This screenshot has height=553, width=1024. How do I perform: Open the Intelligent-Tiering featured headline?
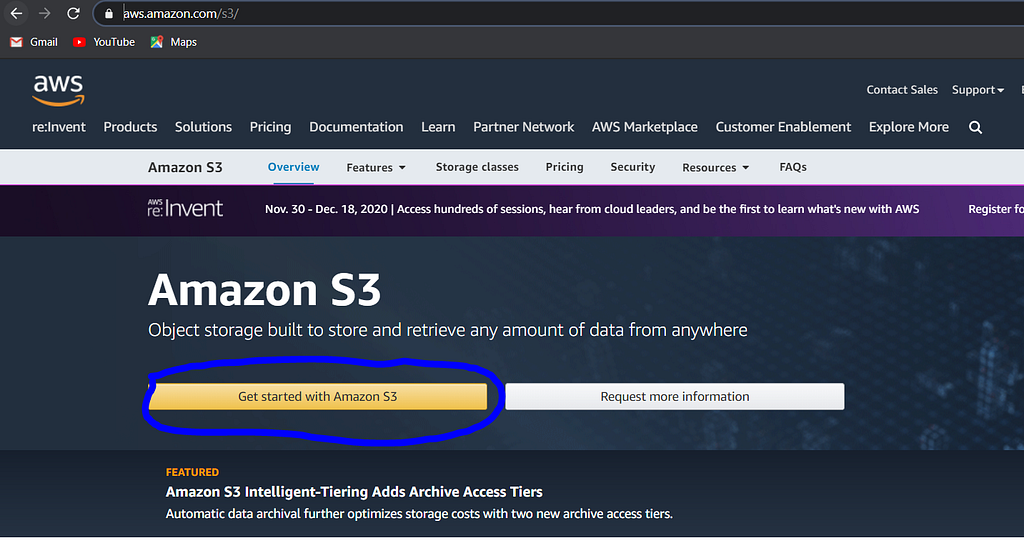(x=354, y=492)
